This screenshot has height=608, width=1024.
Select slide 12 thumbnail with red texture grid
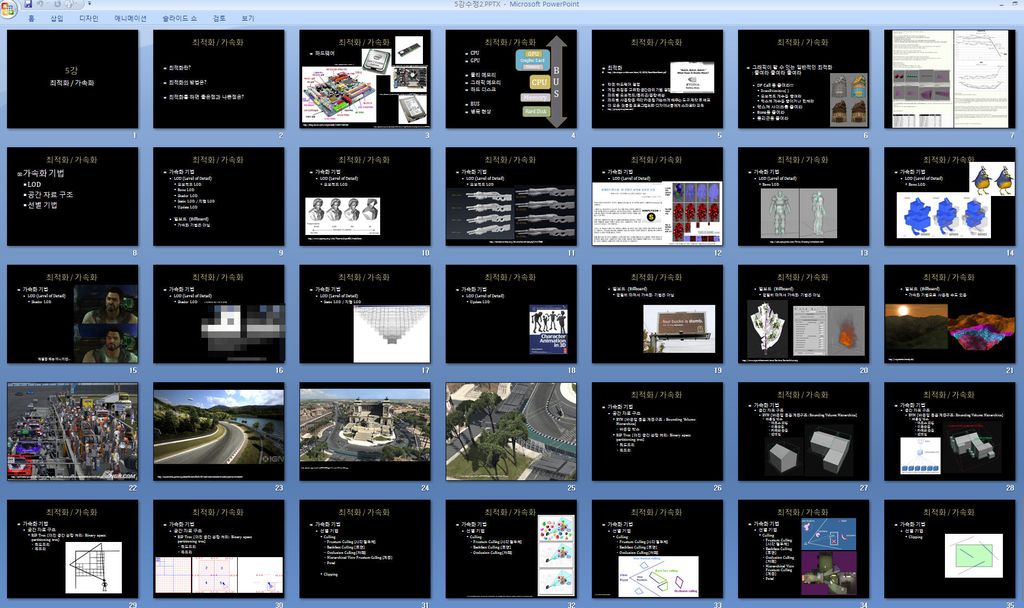[658, 197]
